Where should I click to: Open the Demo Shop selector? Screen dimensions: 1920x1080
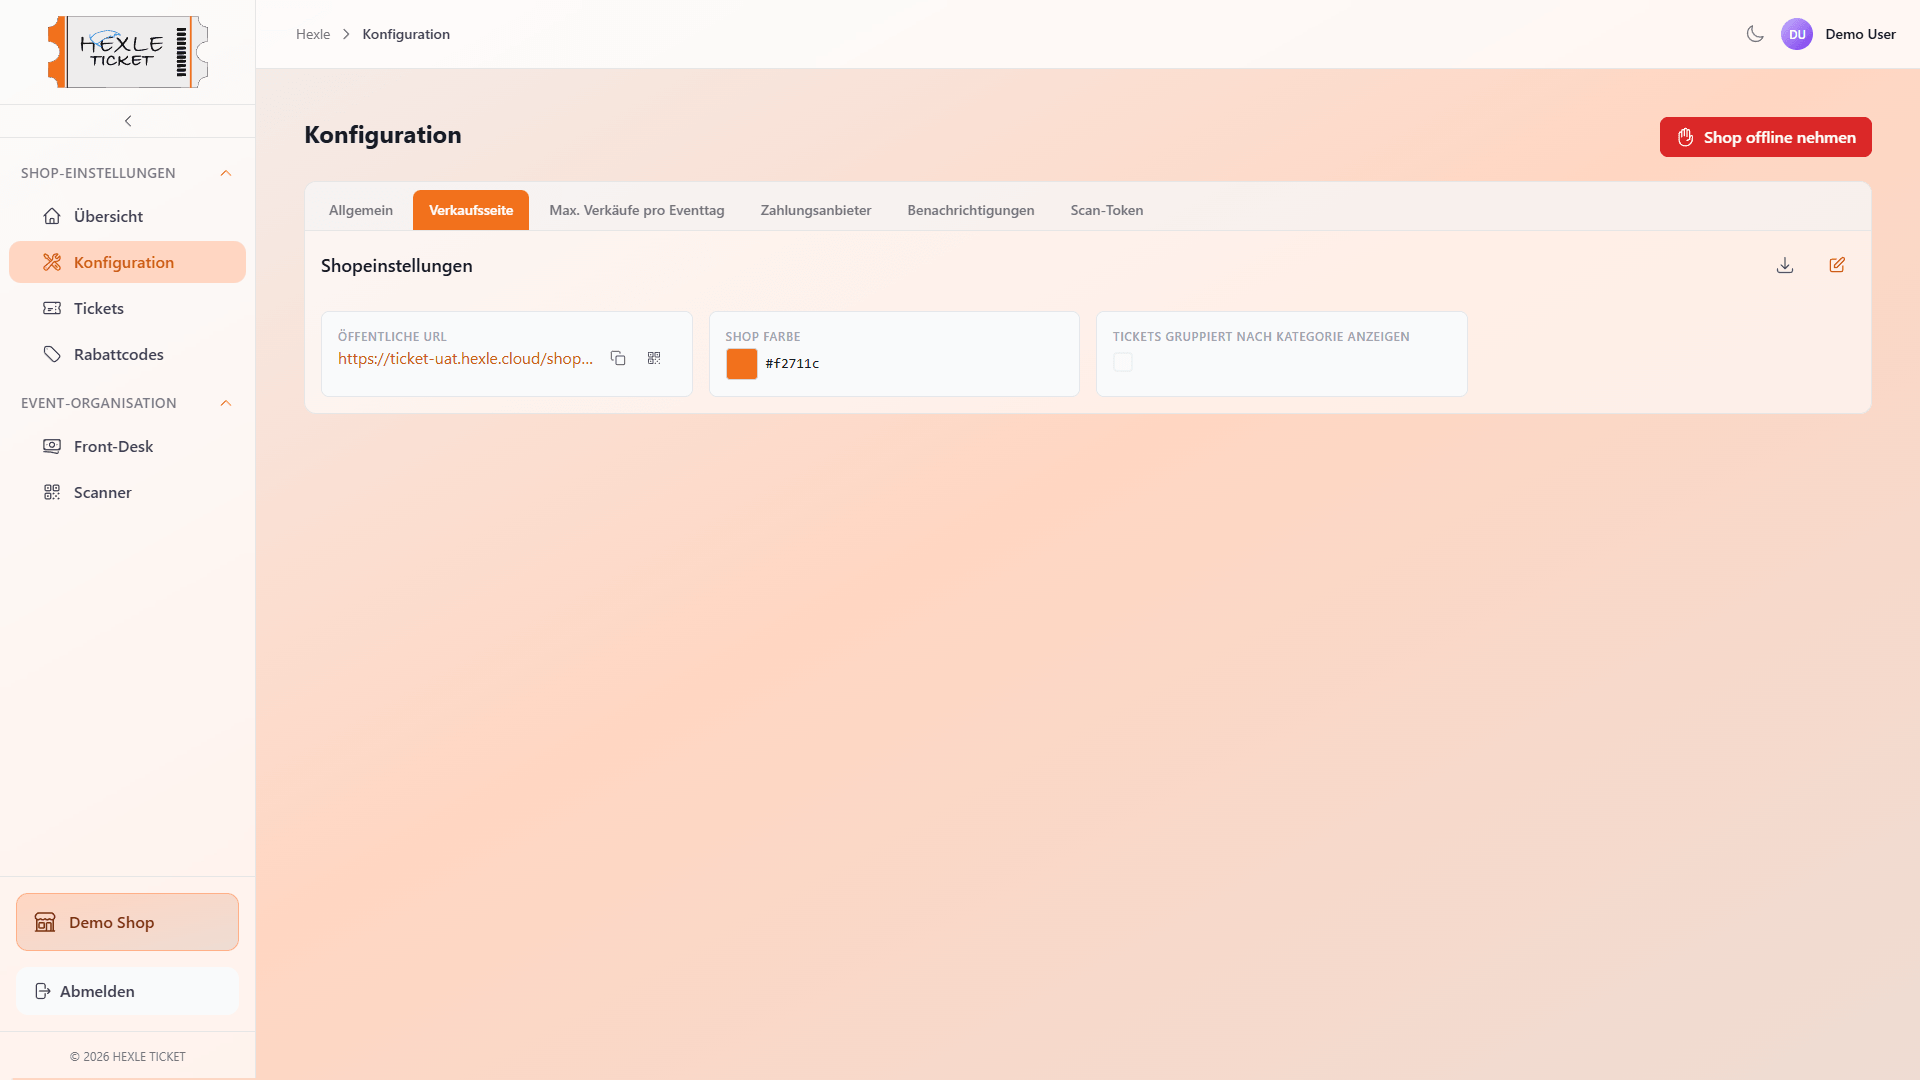(x=127, y=922)
